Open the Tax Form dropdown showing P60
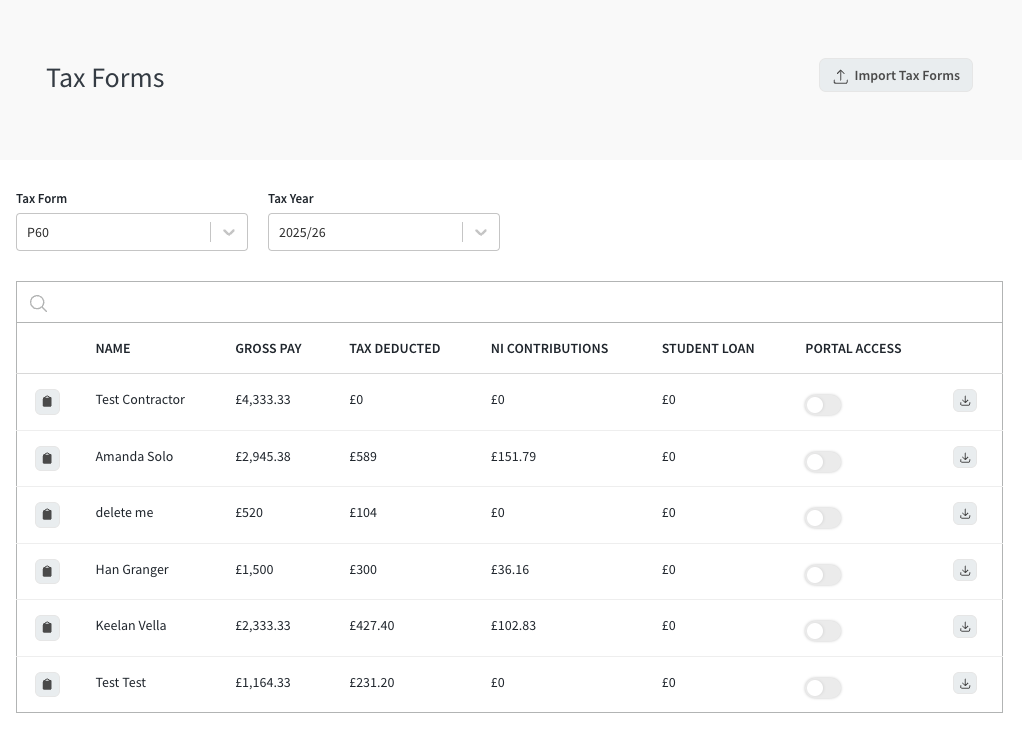 132,232
